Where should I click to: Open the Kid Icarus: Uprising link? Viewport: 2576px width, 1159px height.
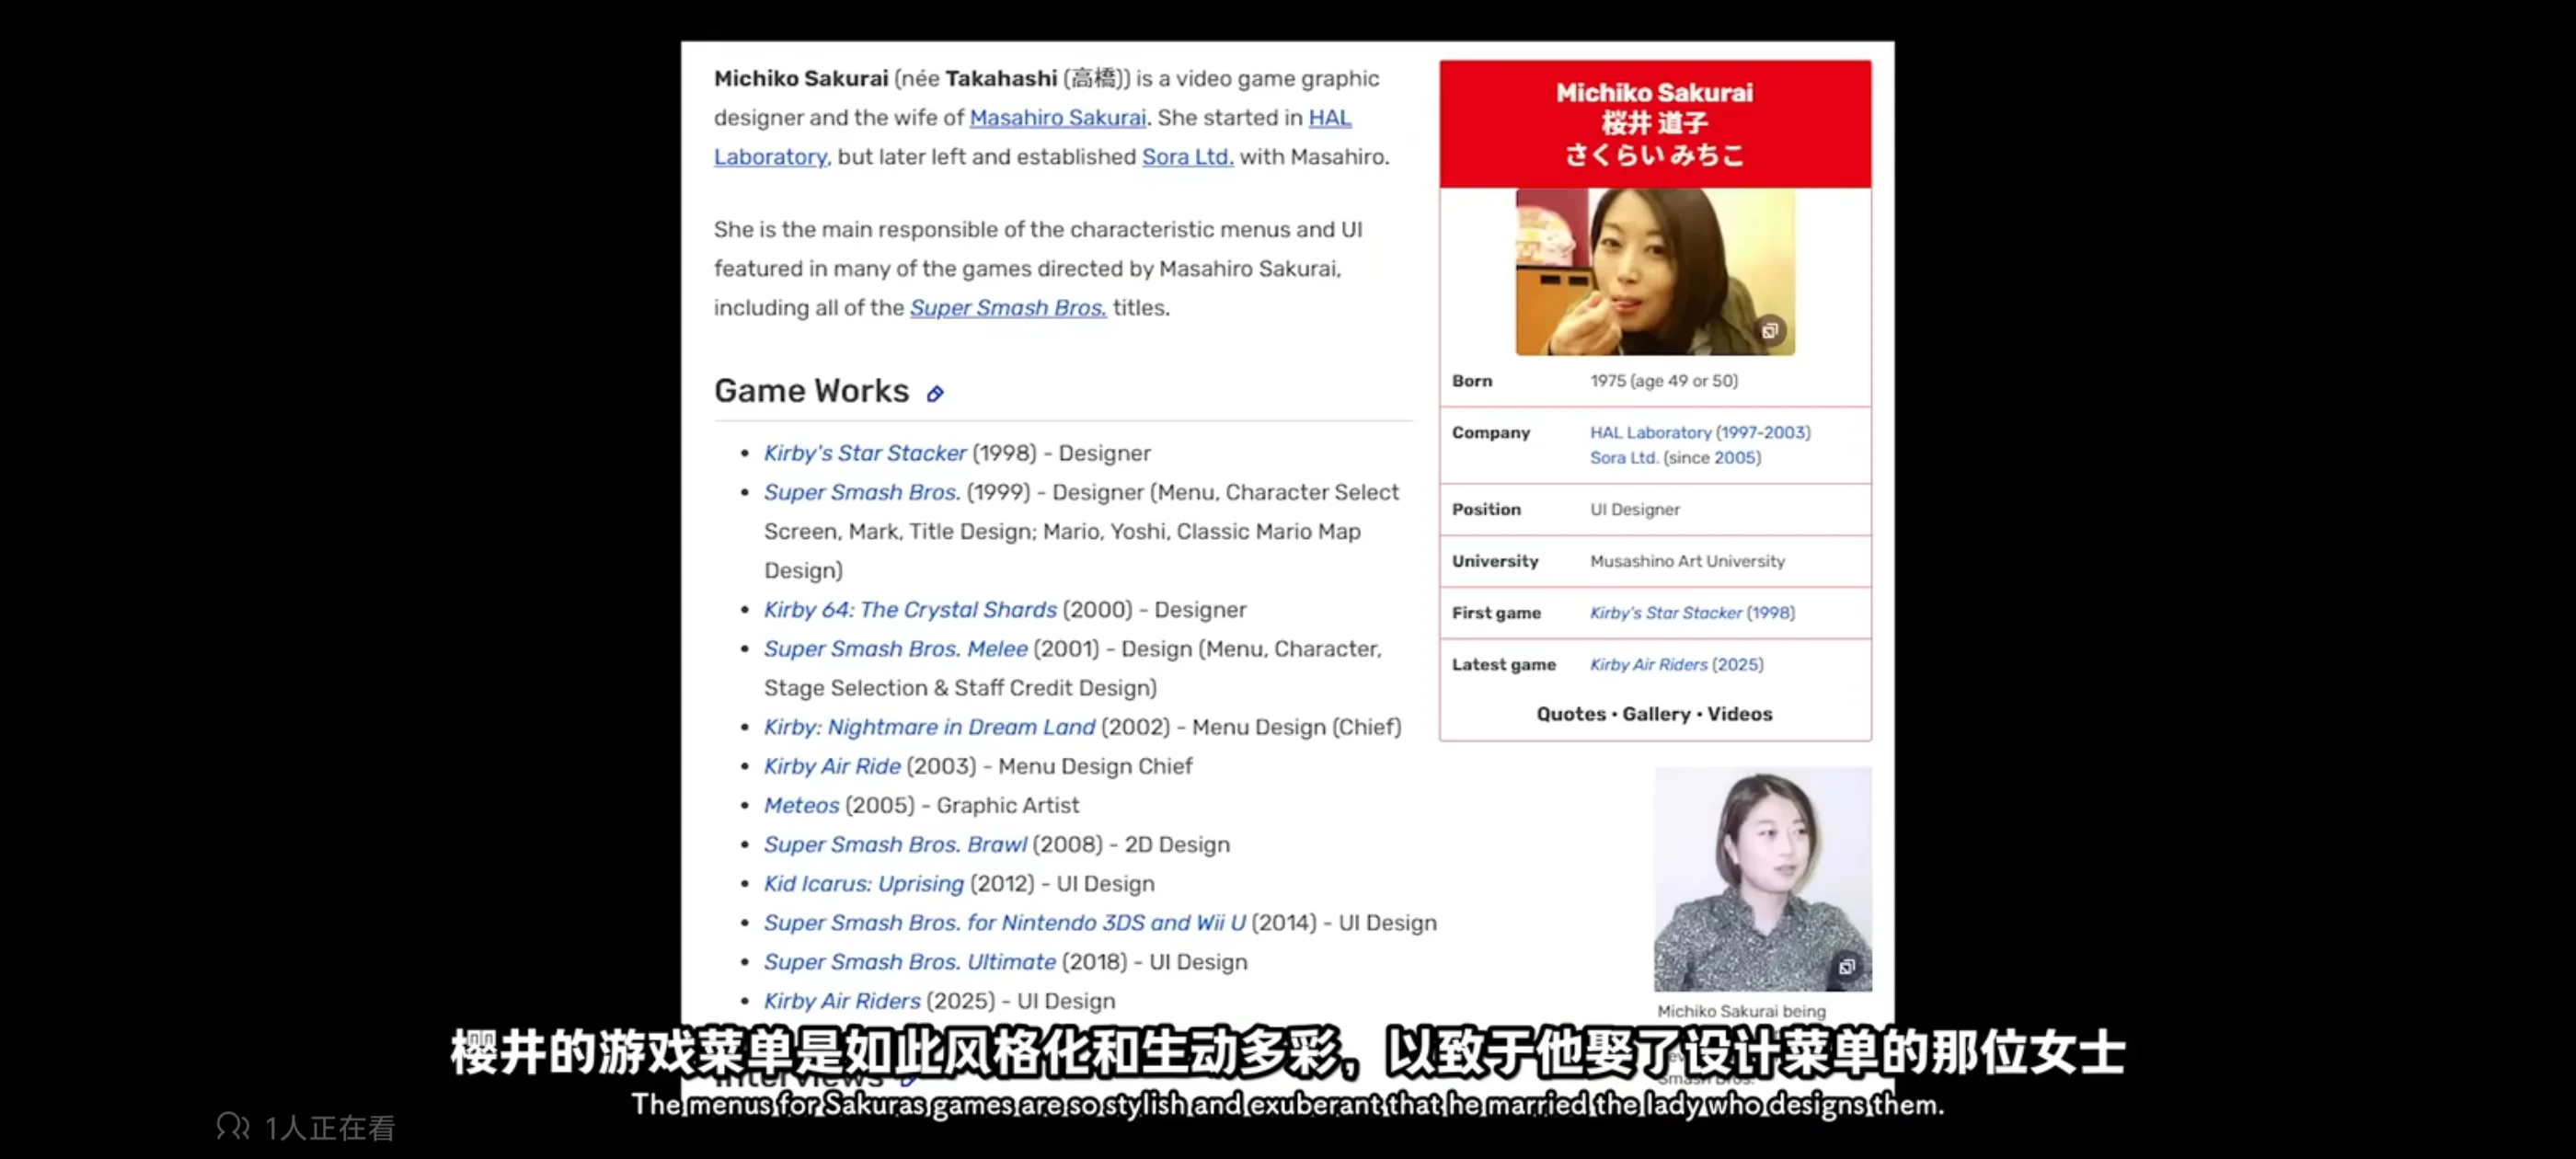click(863, 884)
